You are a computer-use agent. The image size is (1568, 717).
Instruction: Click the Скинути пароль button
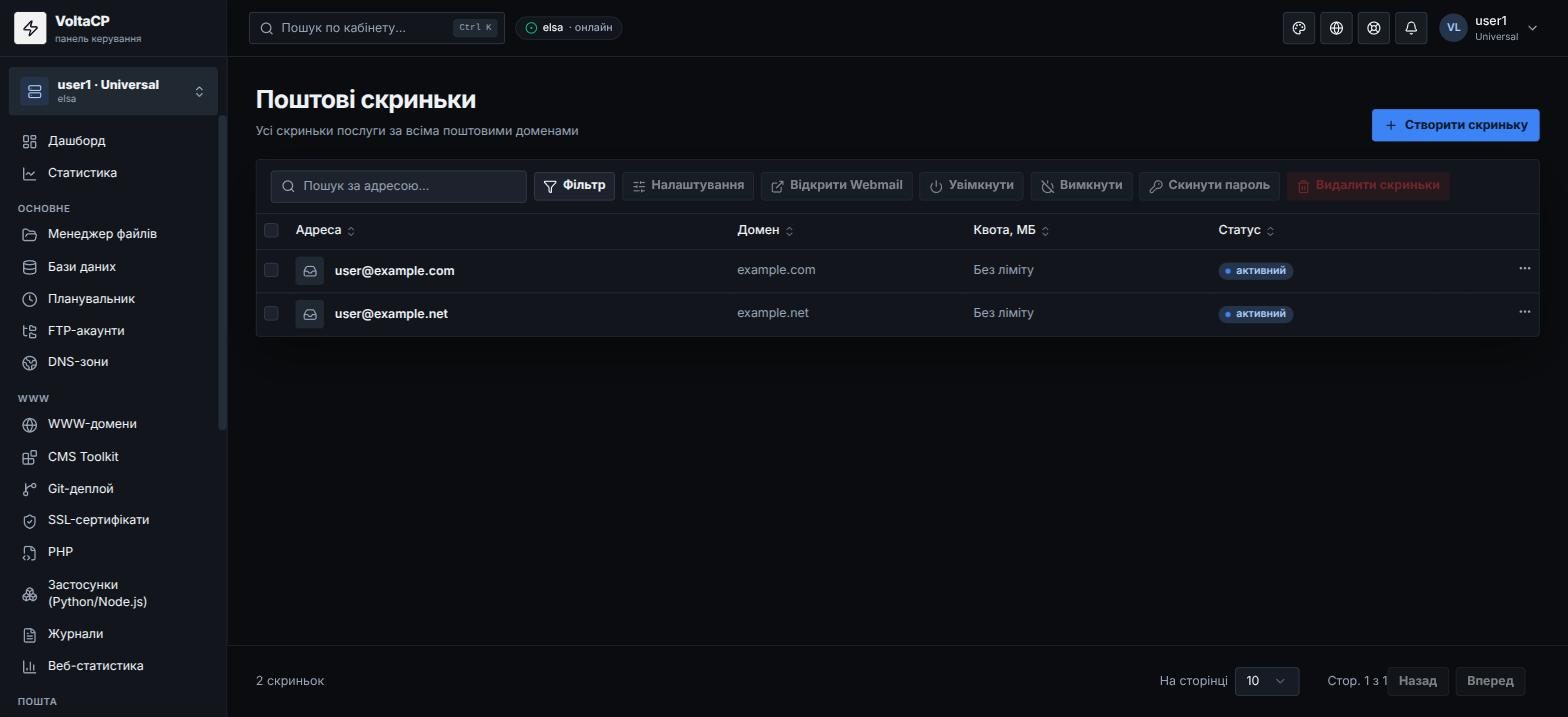(x=1209, y=186)
